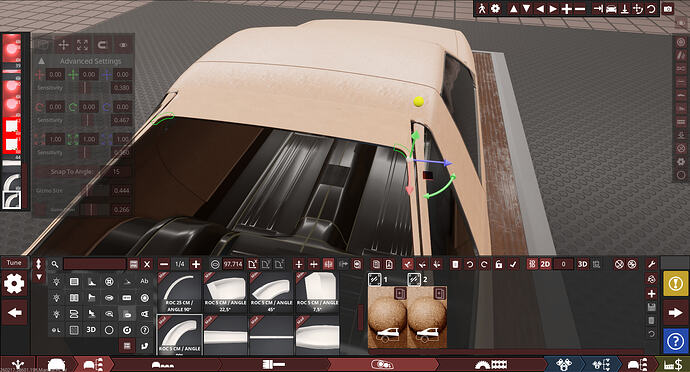Select the ROC 25 CM / ANGLE 90° fixture
The height and width of the screenshot is (372, 690).
(180, 292)
